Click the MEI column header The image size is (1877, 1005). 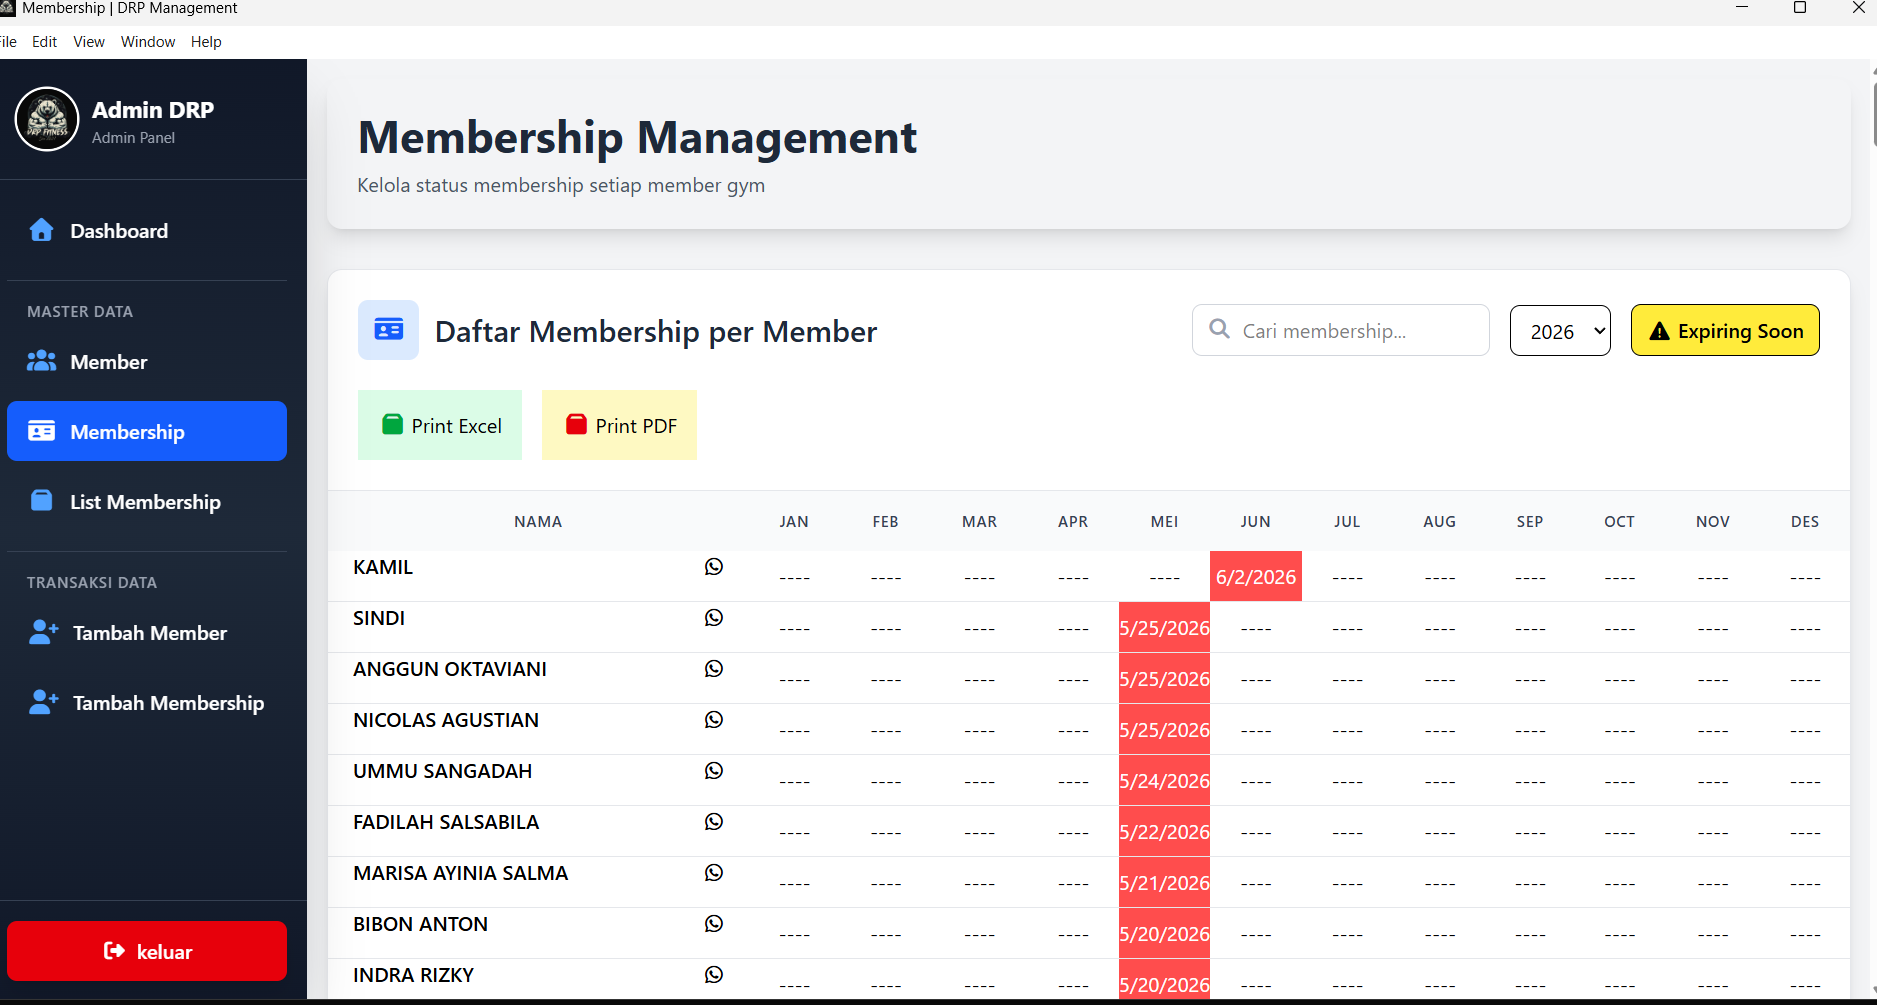1164,521
